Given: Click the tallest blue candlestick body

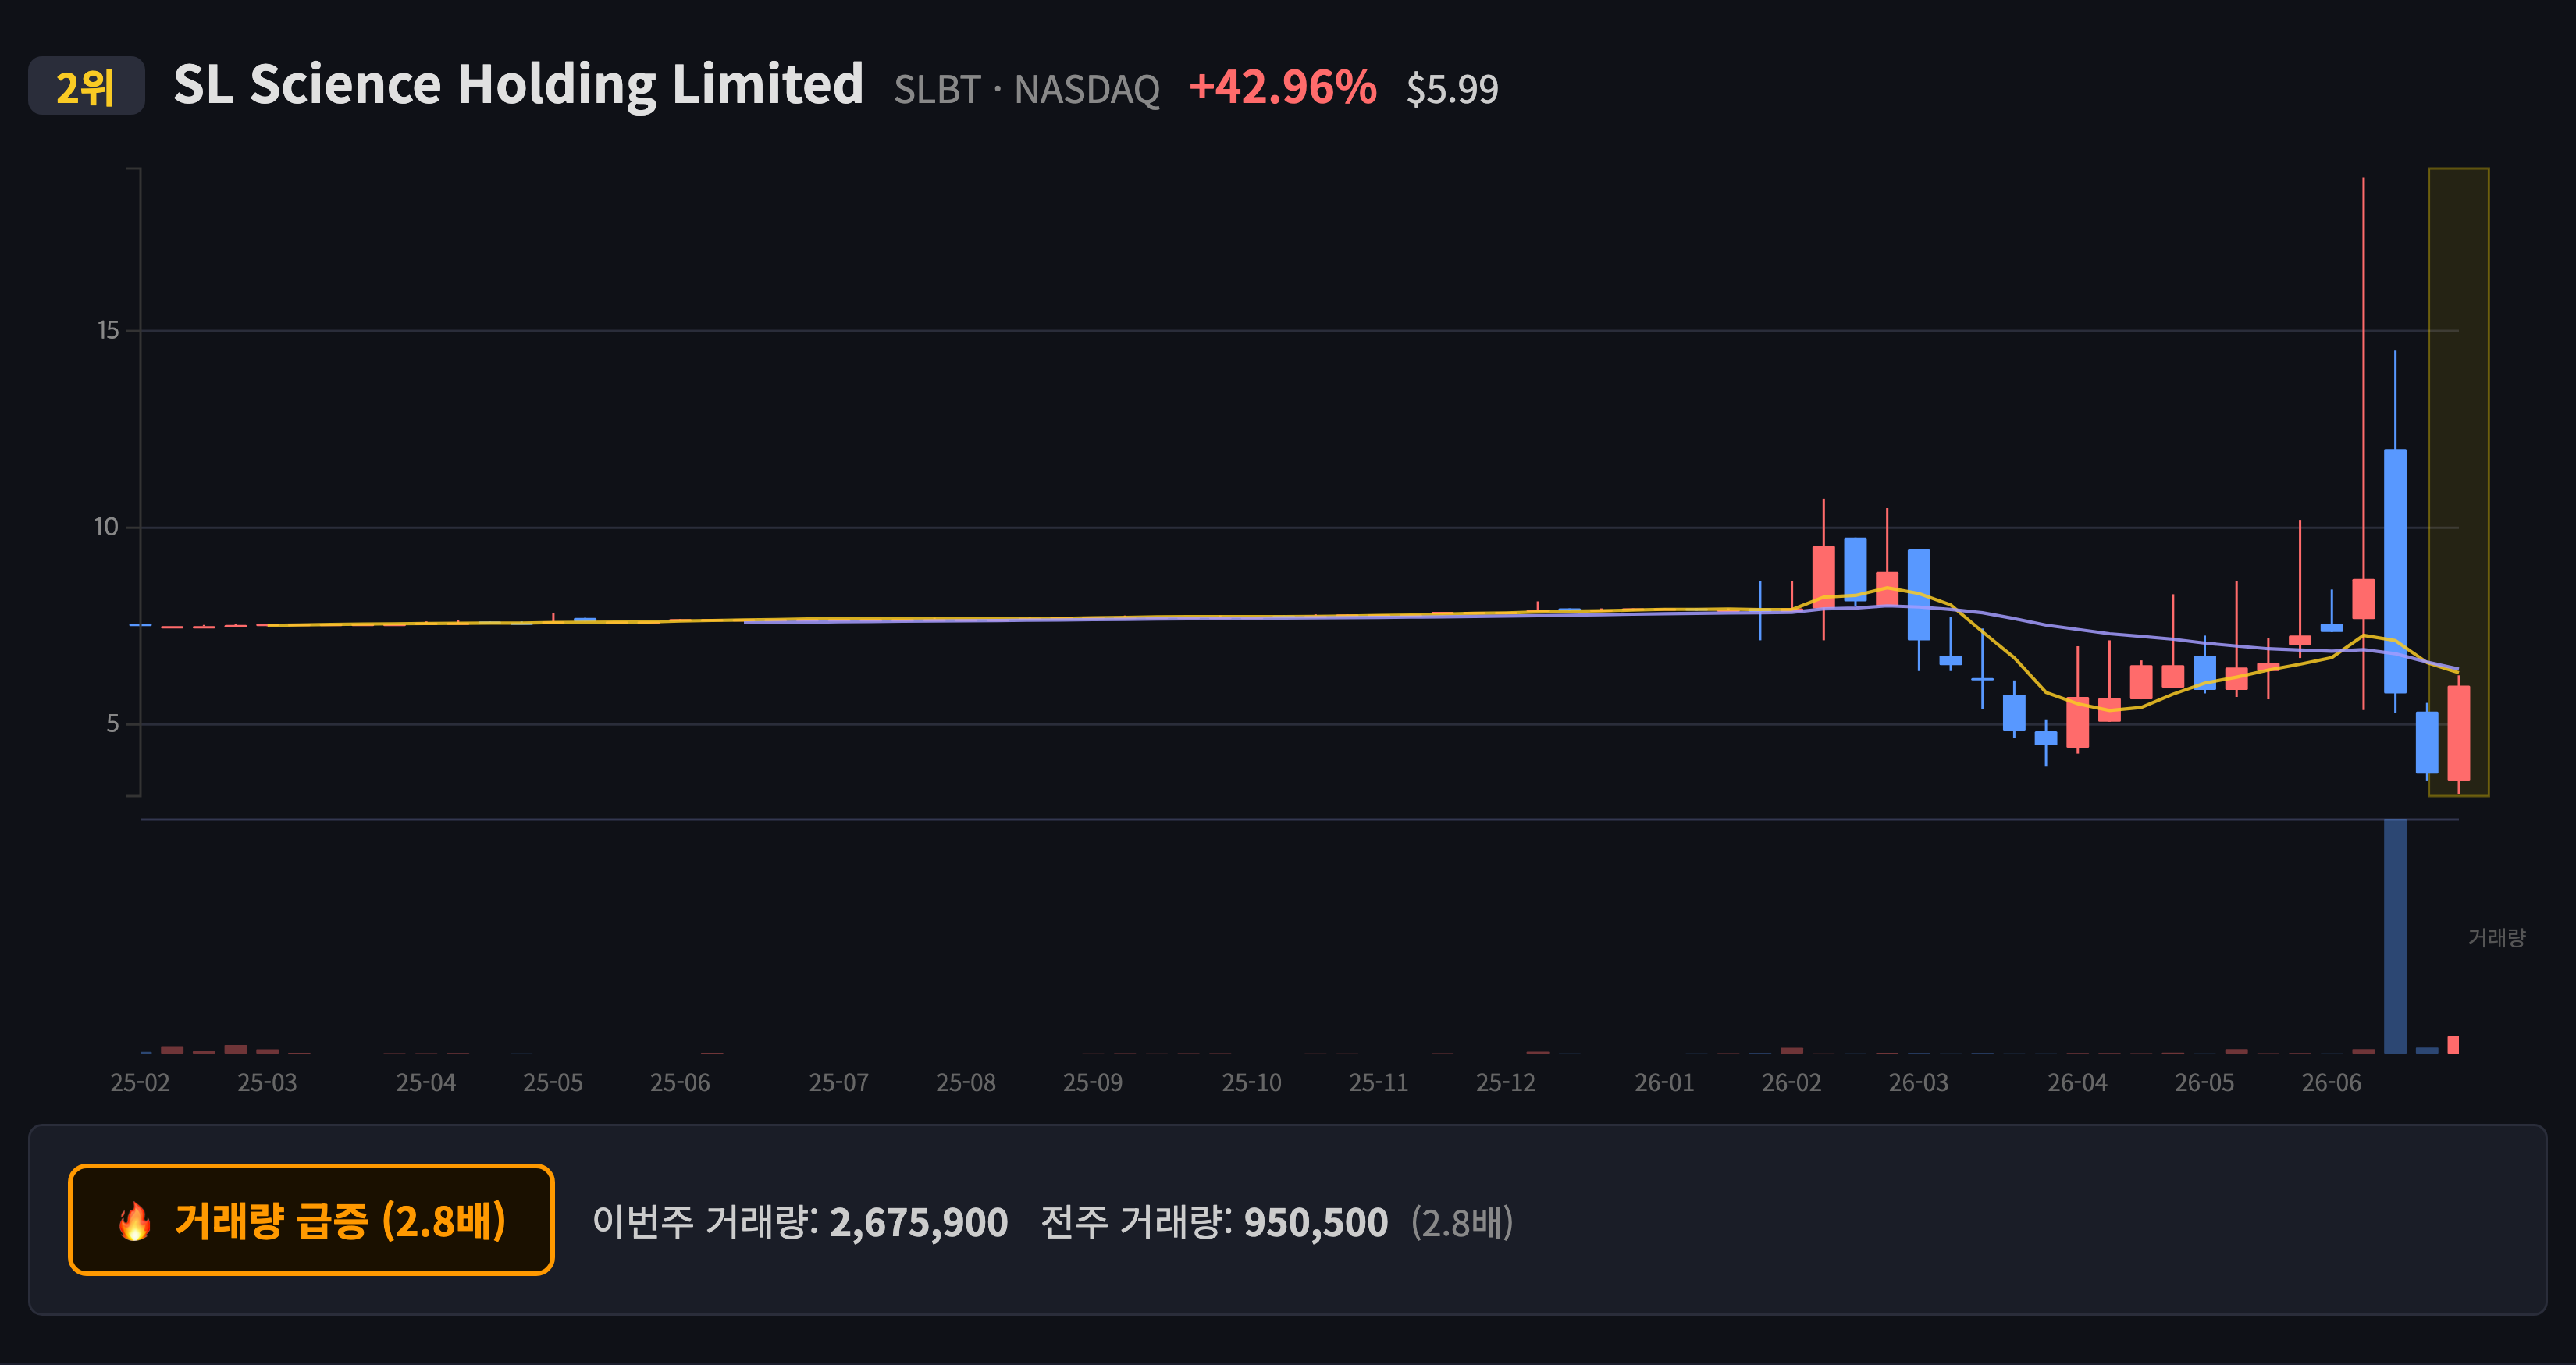Looking at the screenshot, I should [x=2395, y=571].
